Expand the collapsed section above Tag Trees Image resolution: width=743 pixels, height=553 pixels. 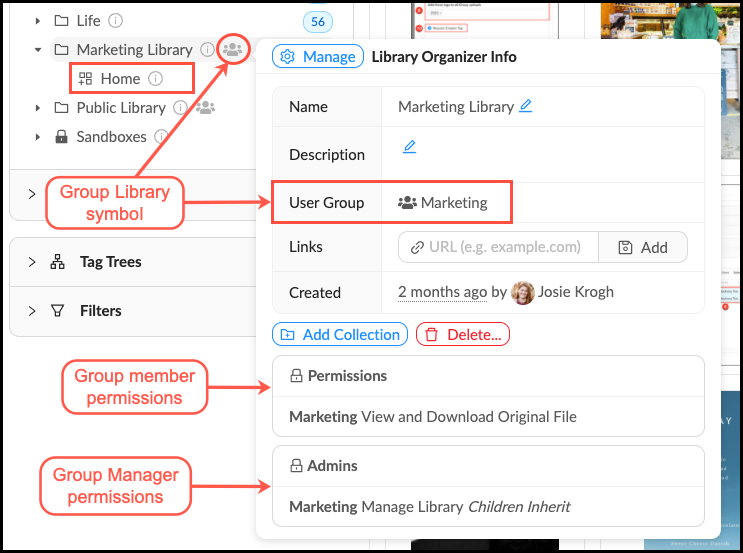point(32,194)
